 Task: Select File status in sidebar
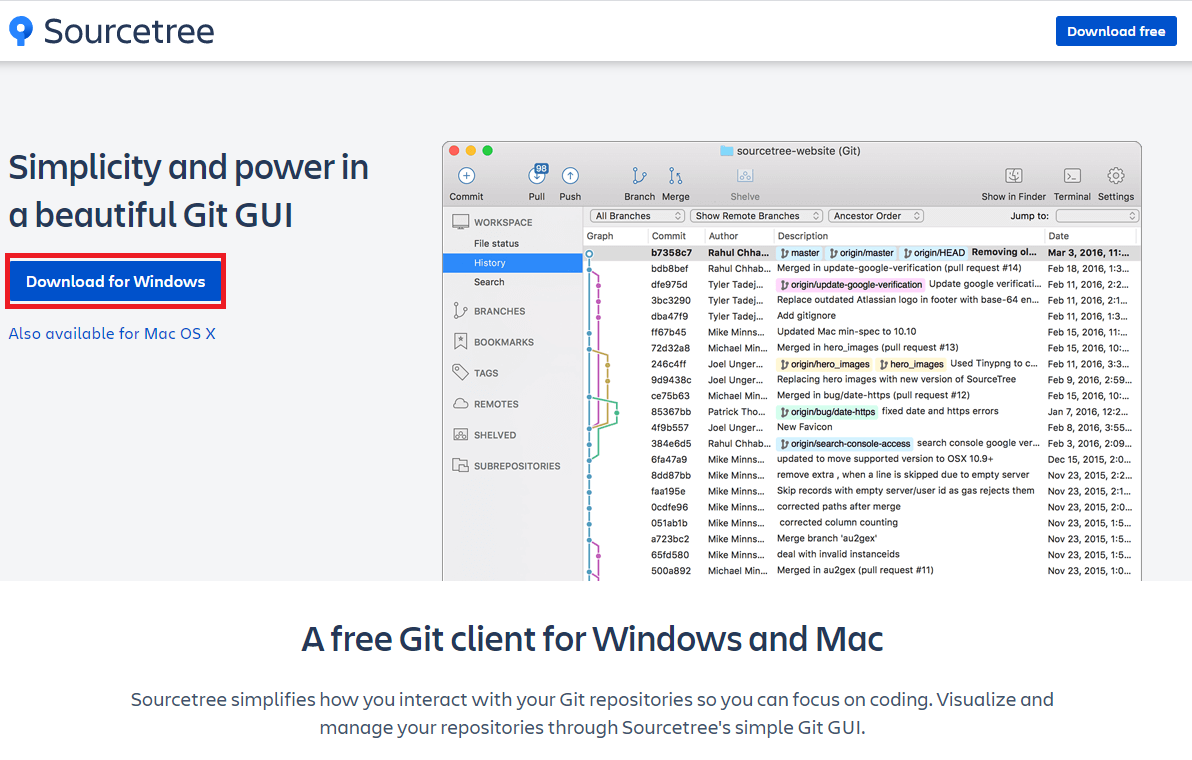pyautogui.click(x=496, y=243)
